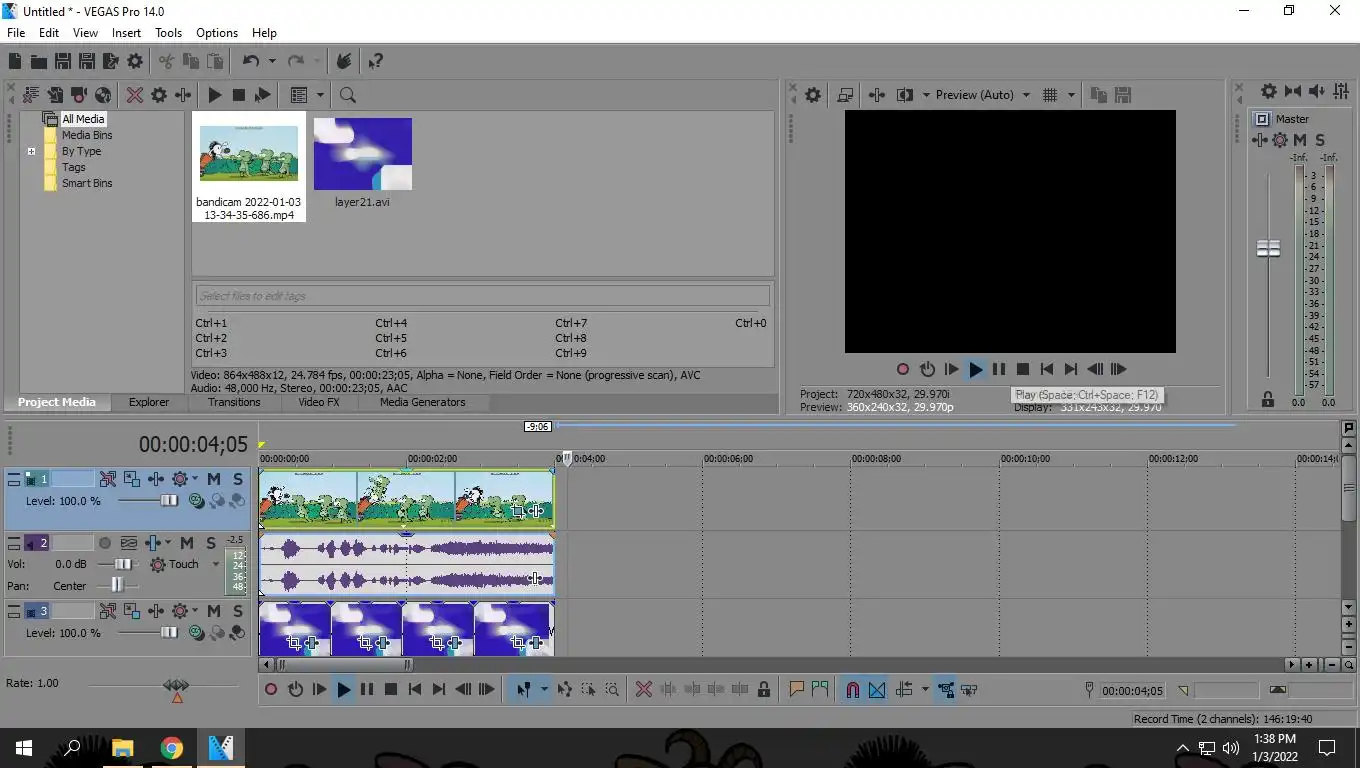Mute video track 1
This screenshot has width=1360, height=768.
click(214, 479)
